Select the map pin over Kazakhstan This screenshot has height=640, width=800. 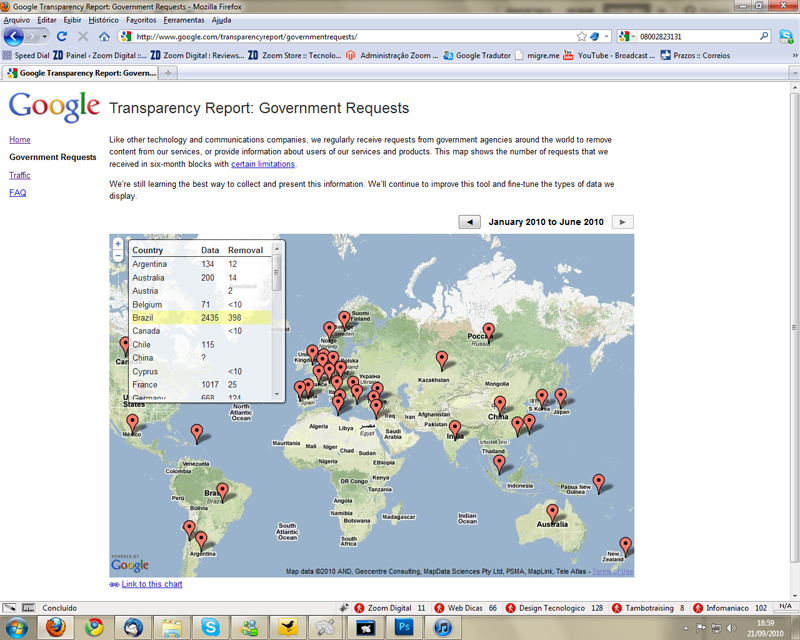click(x=442, y=360)
